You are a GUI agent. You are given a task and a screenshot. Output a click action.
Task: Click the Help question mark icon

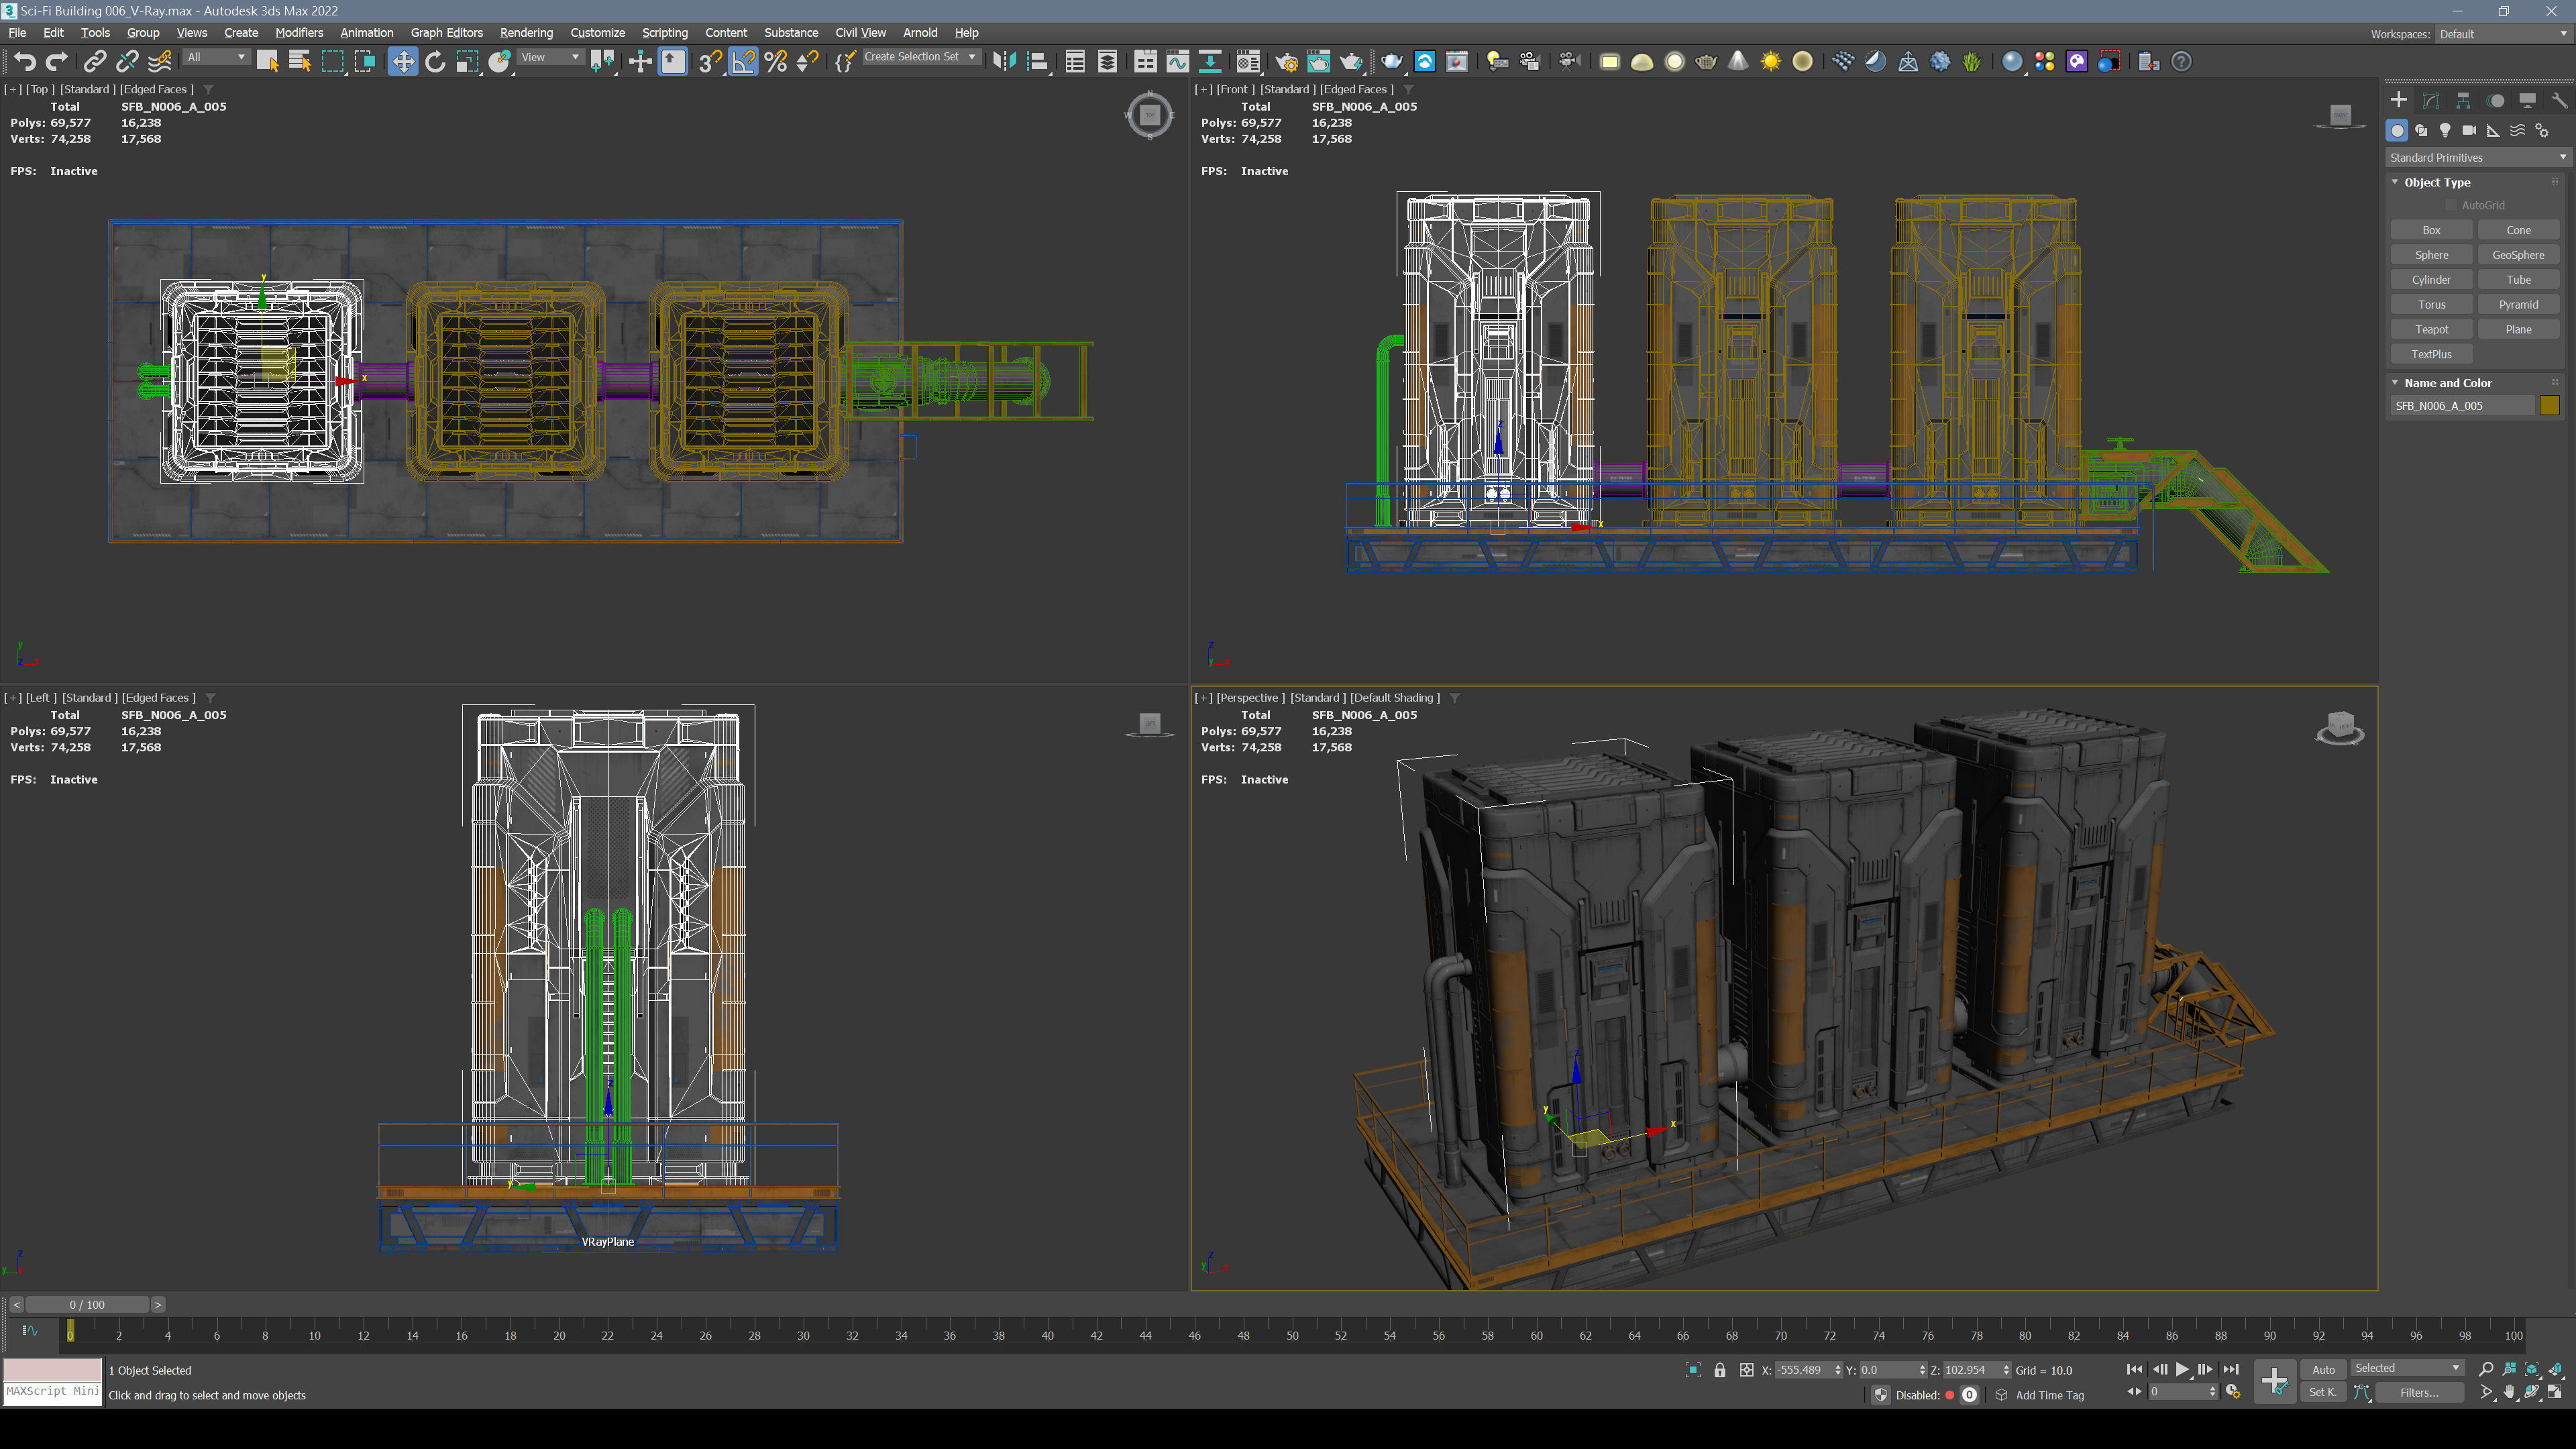(2182, 62)
